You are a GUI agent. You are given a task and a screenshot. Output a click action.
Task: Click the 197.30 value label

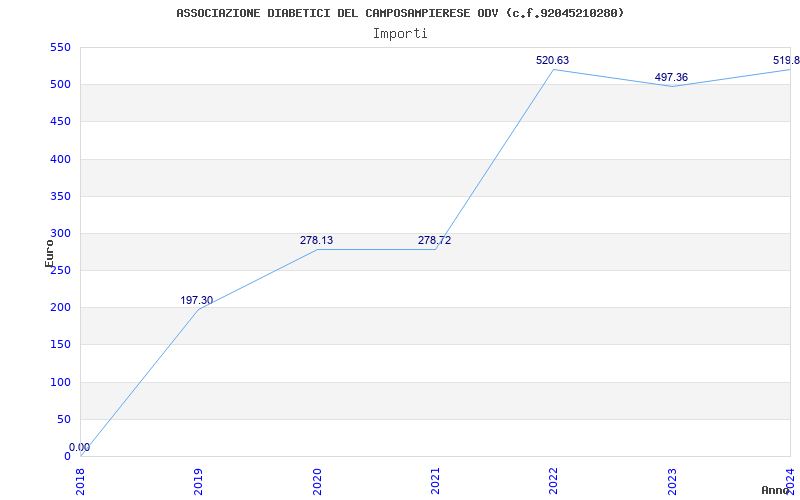click(x=196, y=301)
